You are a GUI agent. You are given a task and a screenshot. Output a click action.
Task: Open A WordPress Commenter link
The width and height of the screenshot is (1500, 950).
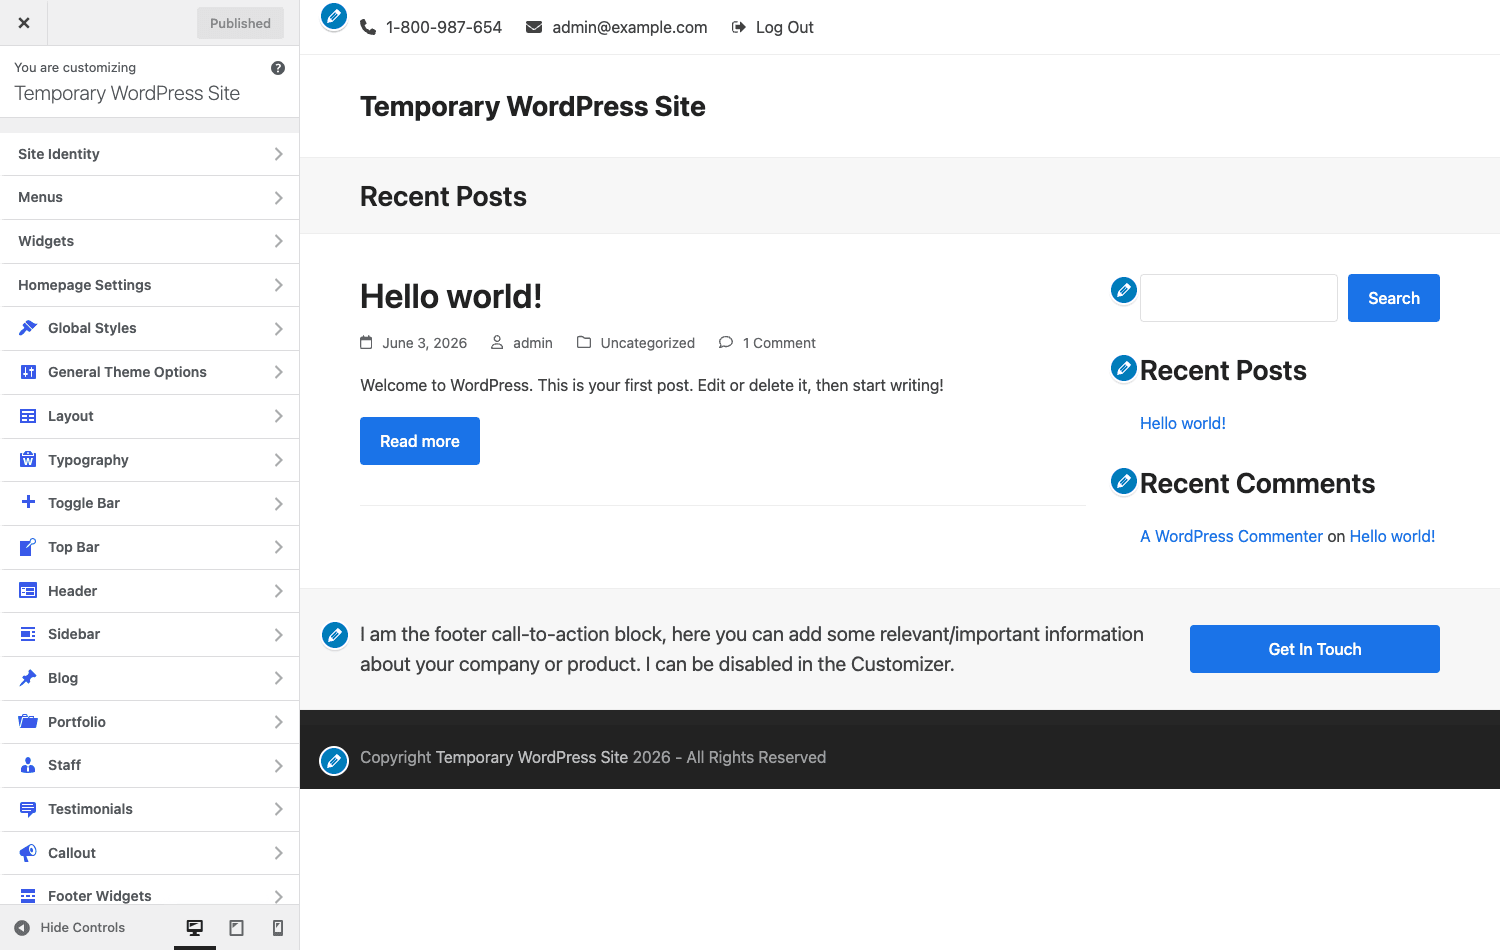pyautogui.click(x=1231, y=536)
